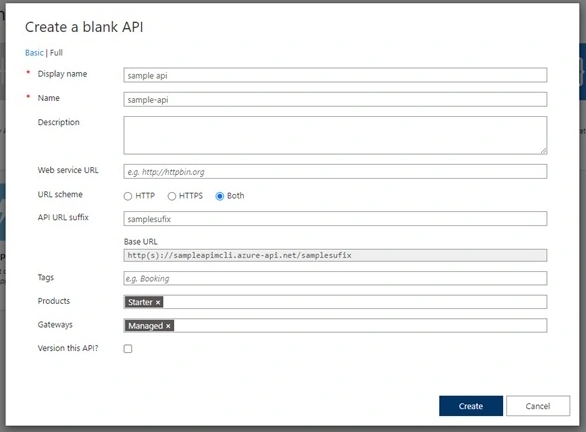Remove the Managed gateway tag
586x432 pixels.
pyautogui.click(x=169, y=326)
